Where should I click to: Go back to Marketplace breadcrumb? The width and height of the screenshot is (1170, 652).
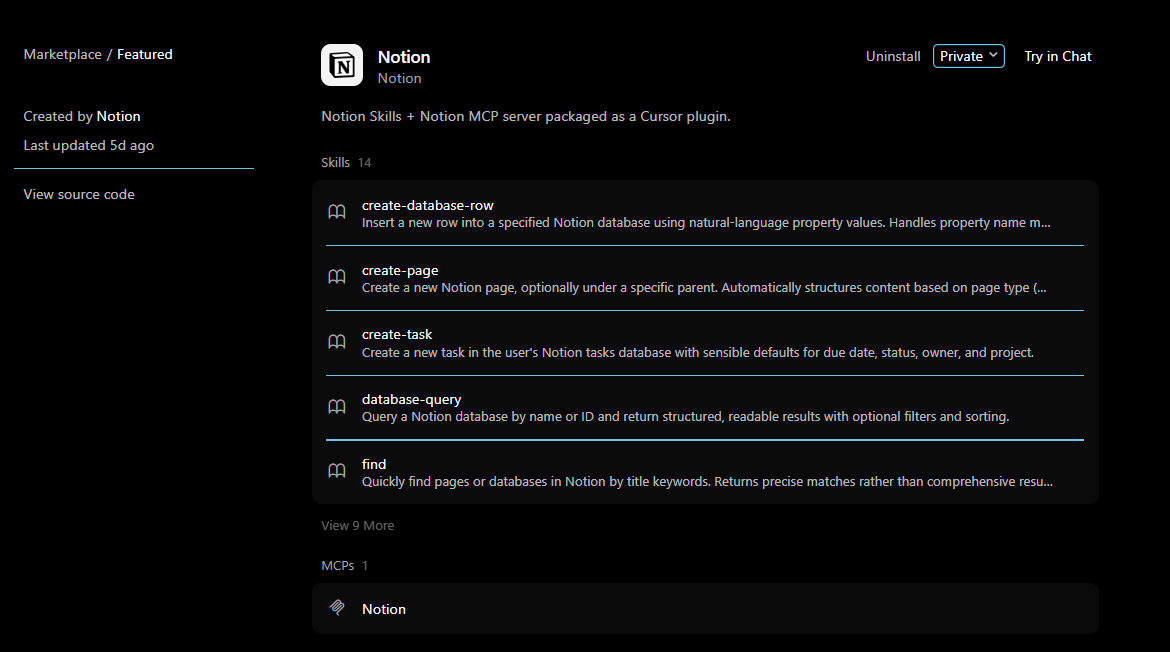63,54
